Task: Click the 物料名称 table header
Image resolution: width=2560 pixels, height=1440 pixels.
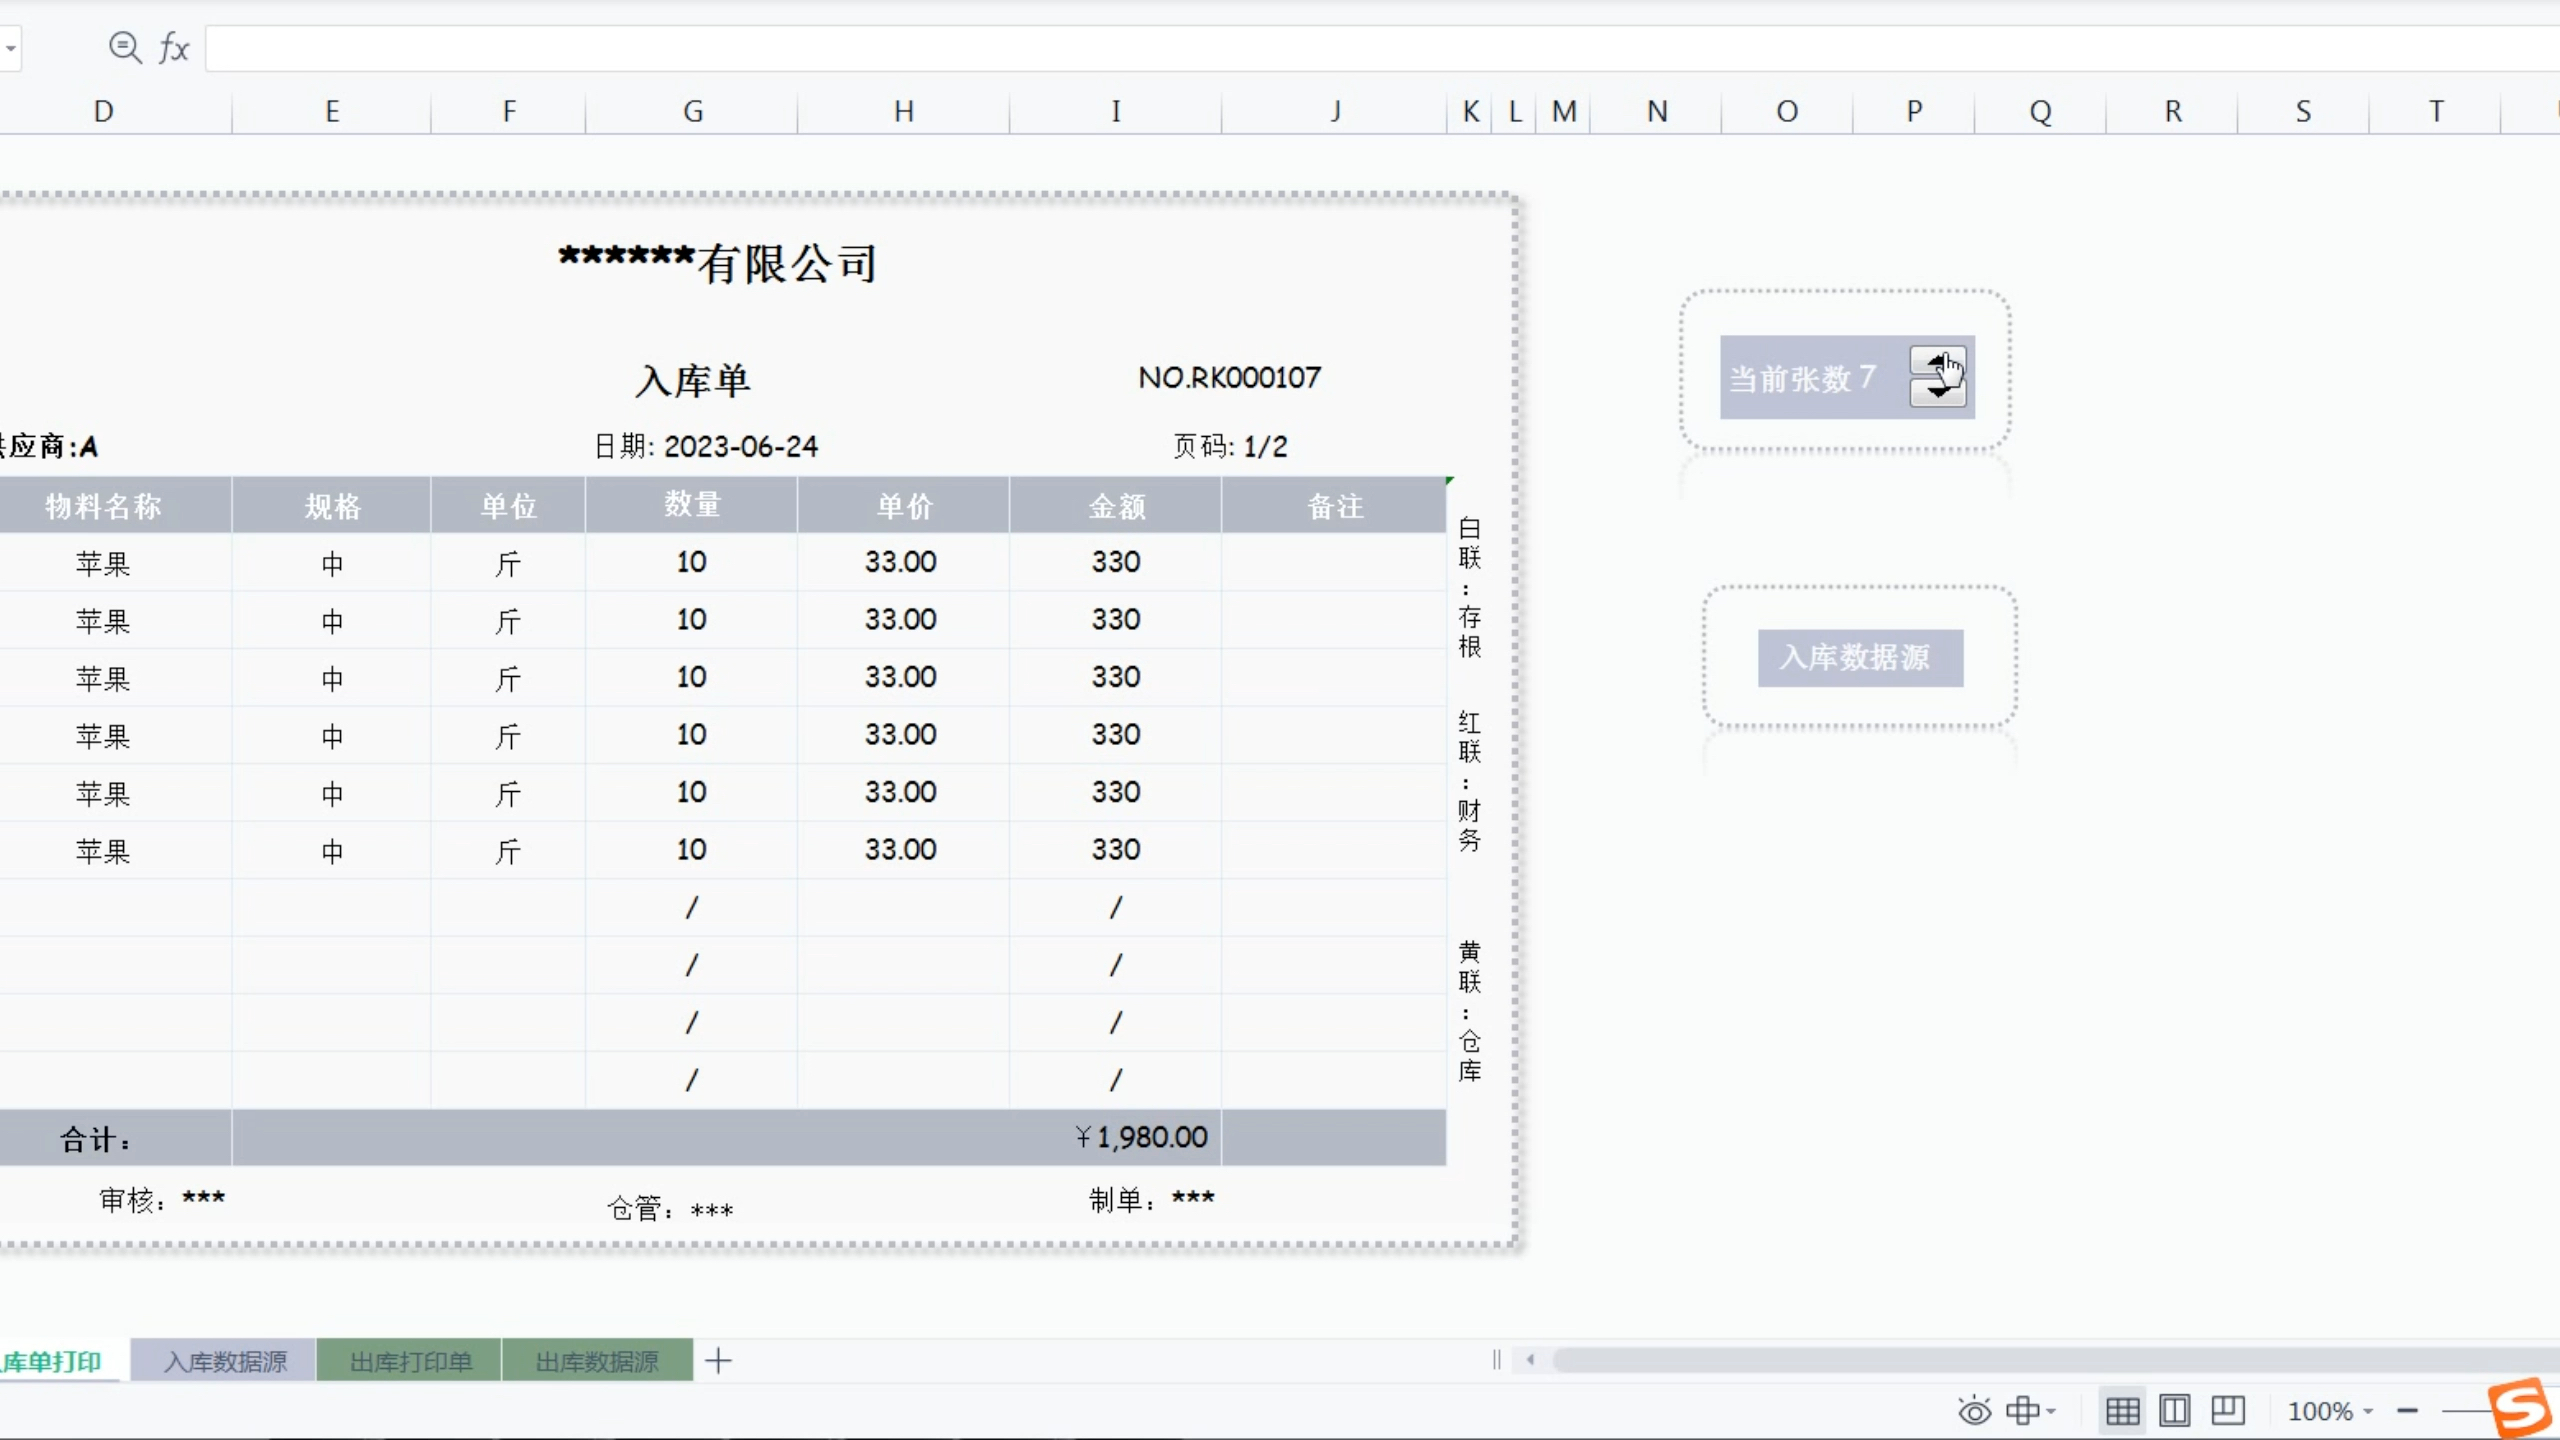Action: pos(103,506)
